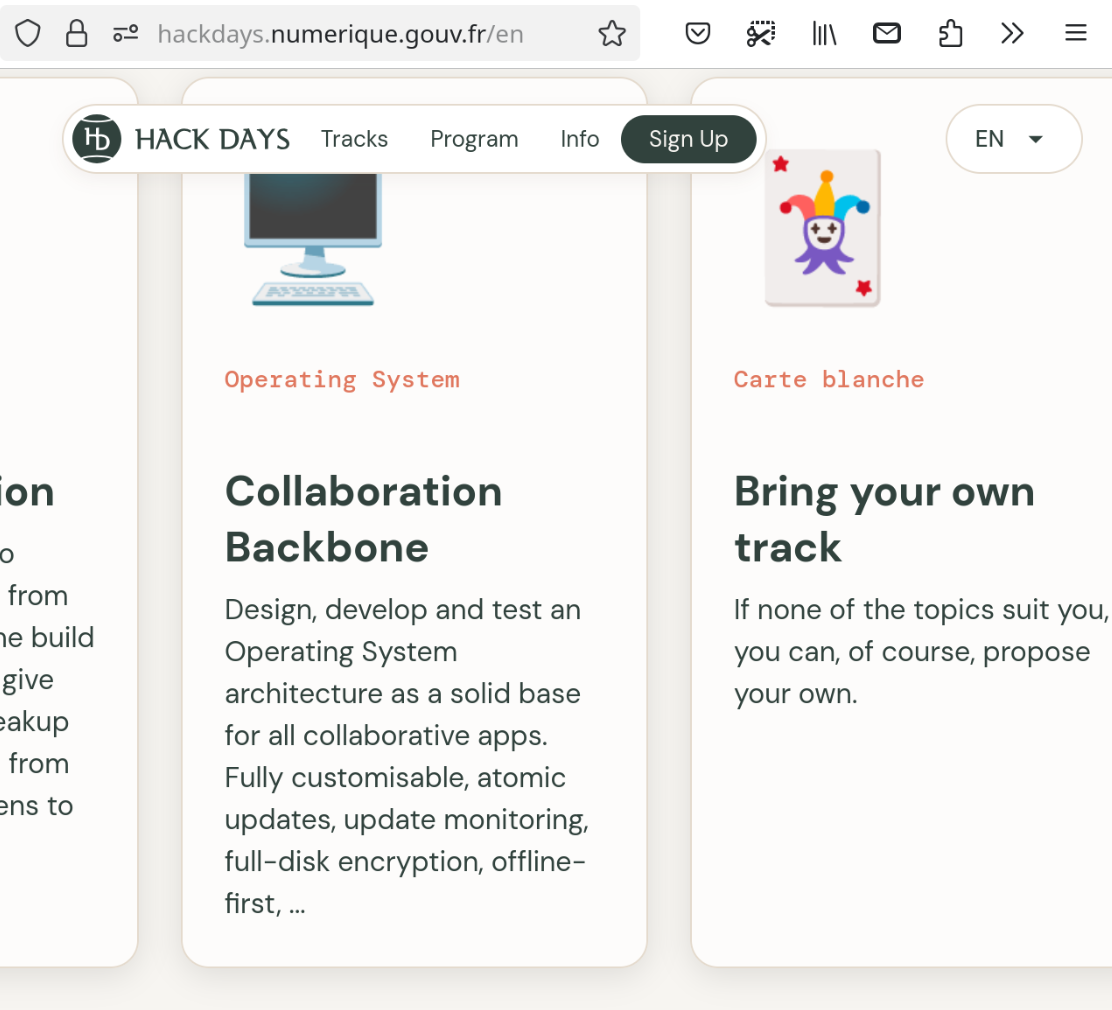Click the HD Hack Days logo

pos(97,139)
